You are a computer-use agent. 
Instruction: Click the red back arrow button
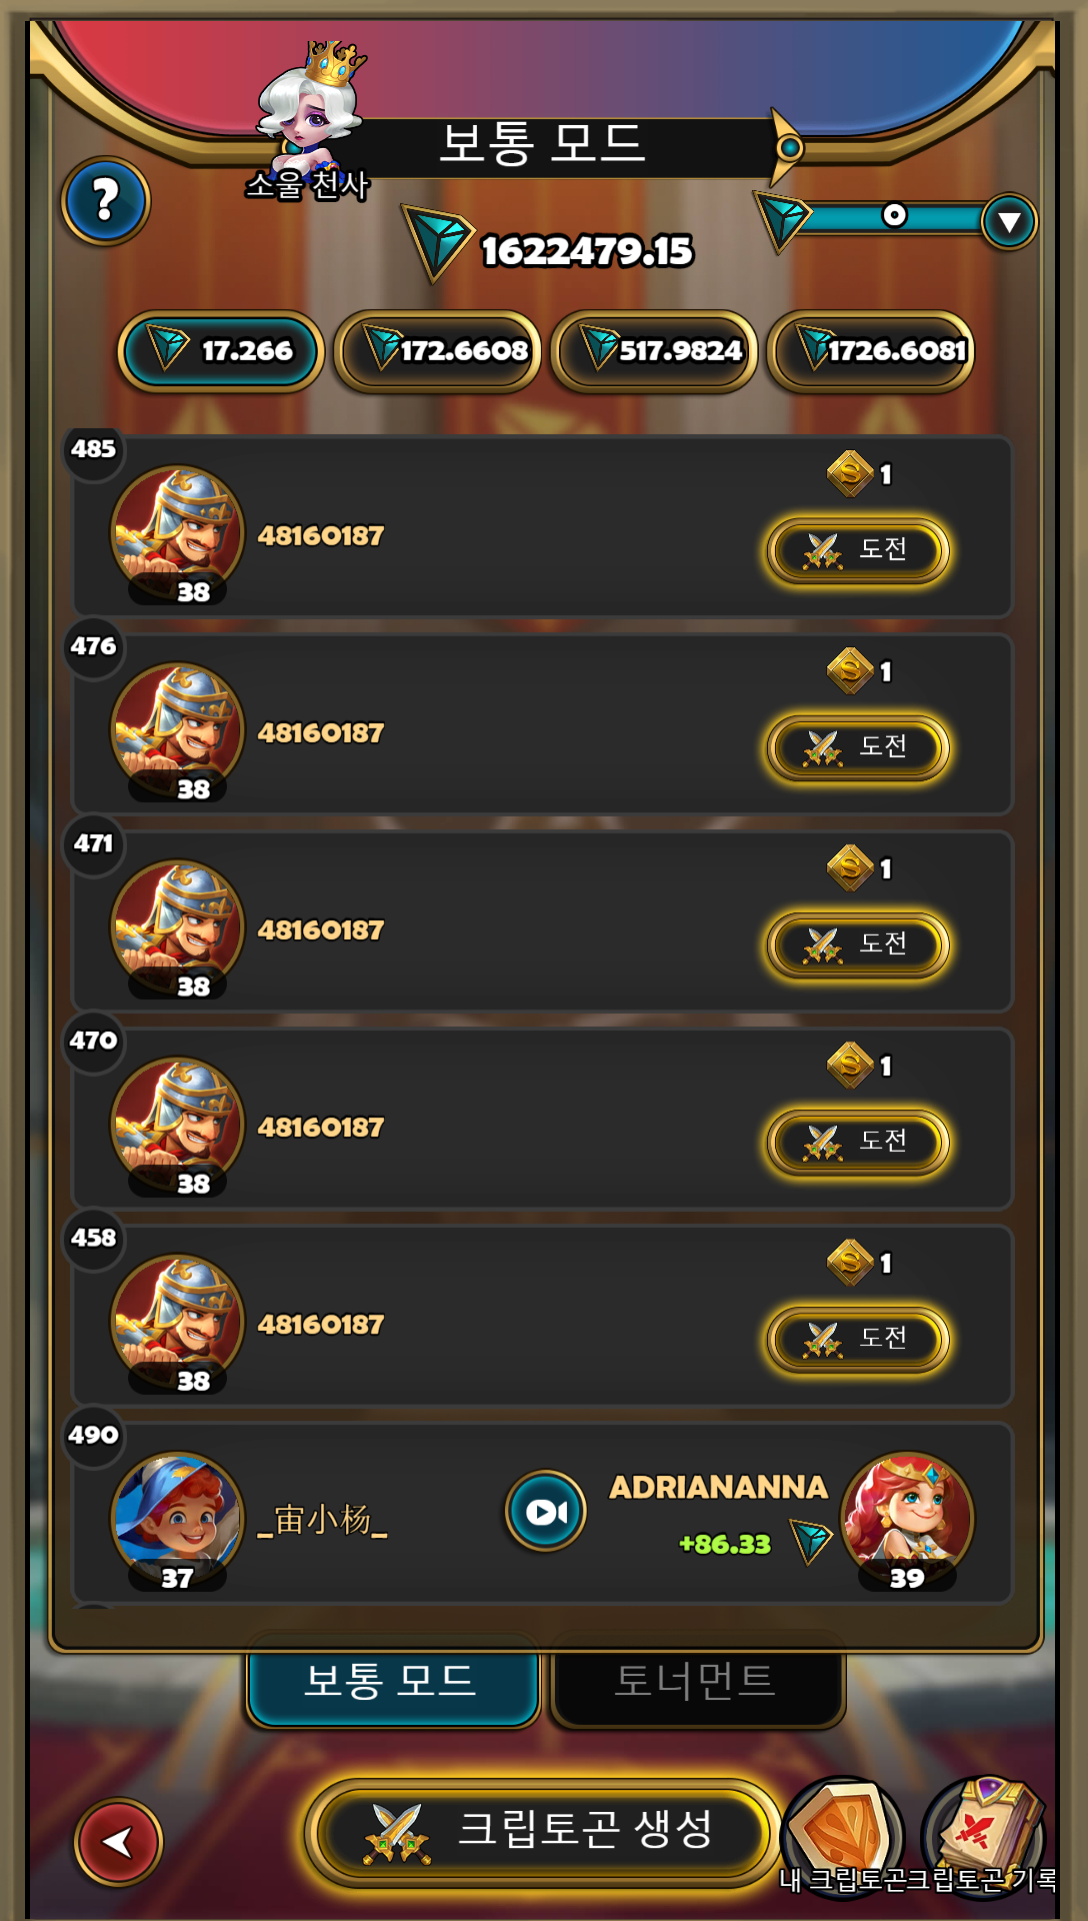[118, 1841]
